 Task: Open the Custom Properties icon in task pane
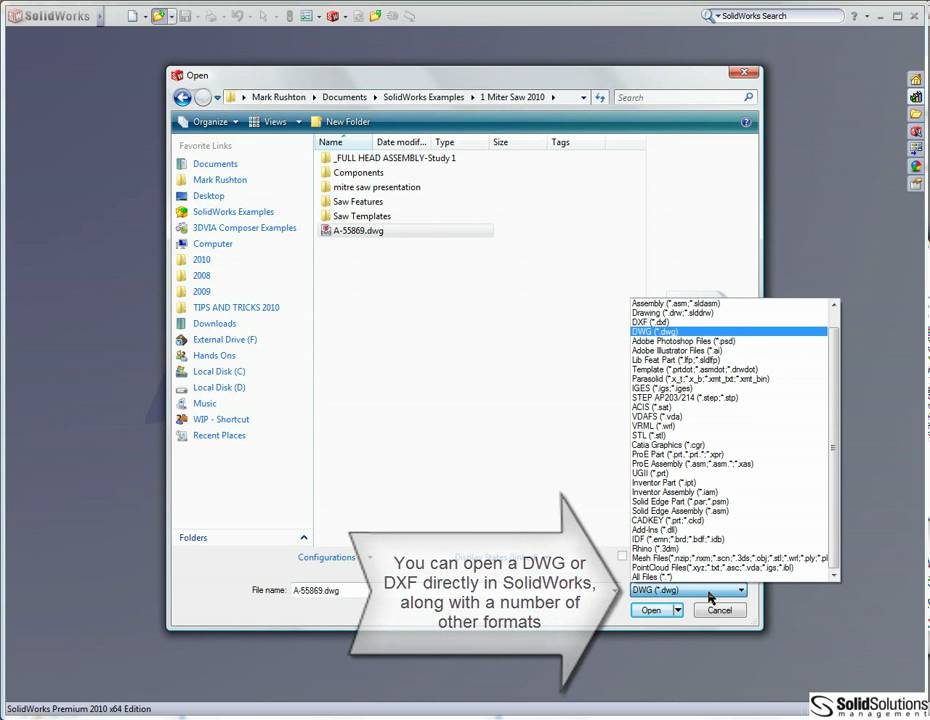click(x=916, y=184)
